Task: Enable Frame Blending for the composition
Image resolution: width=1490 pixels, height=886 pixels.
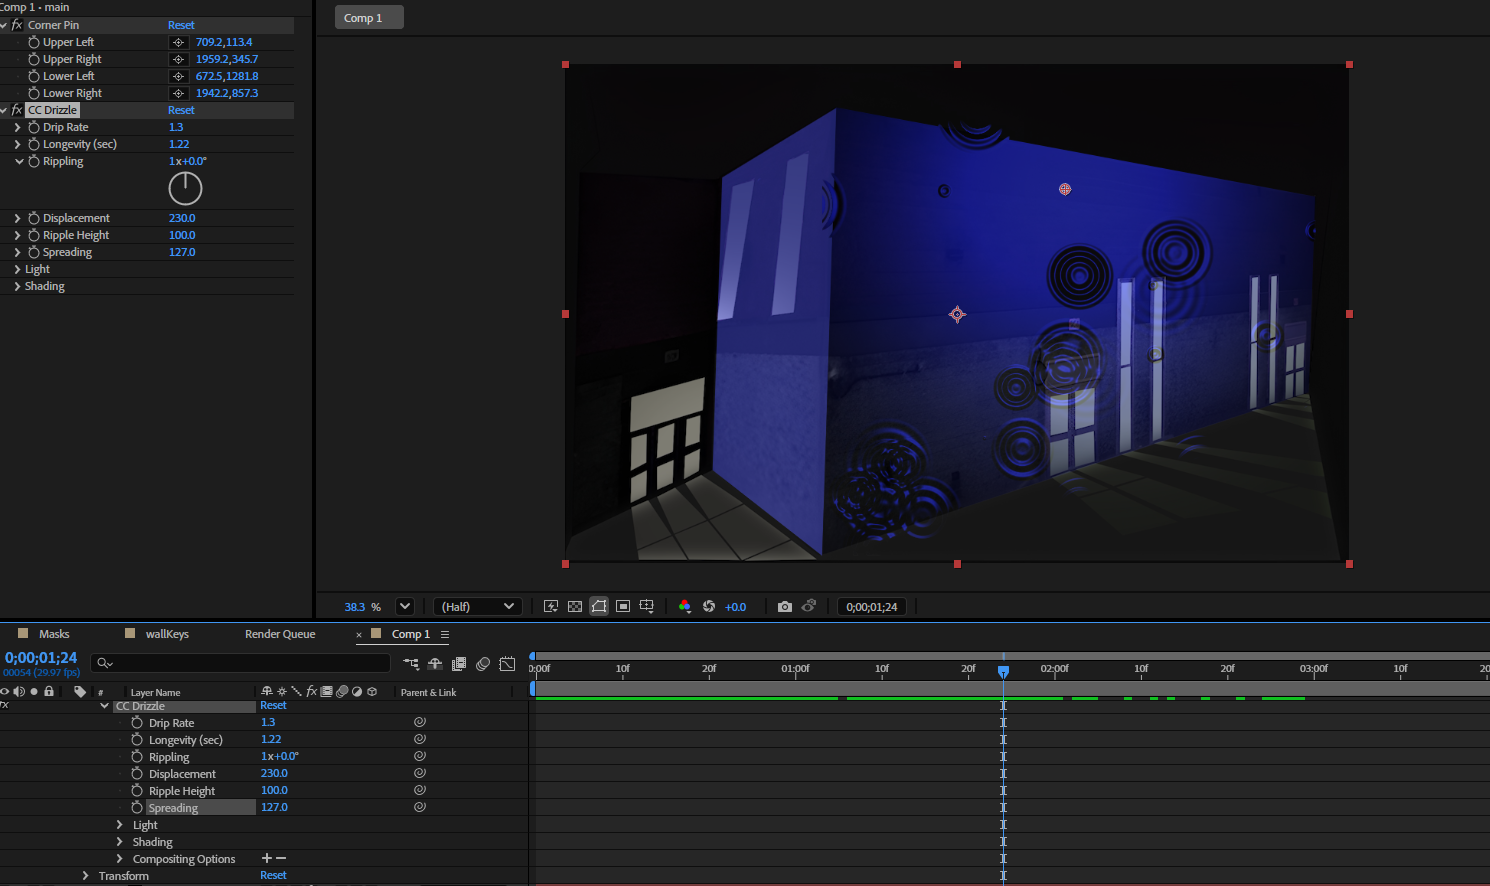Action: pyautogui.click(x=459, y=663)
